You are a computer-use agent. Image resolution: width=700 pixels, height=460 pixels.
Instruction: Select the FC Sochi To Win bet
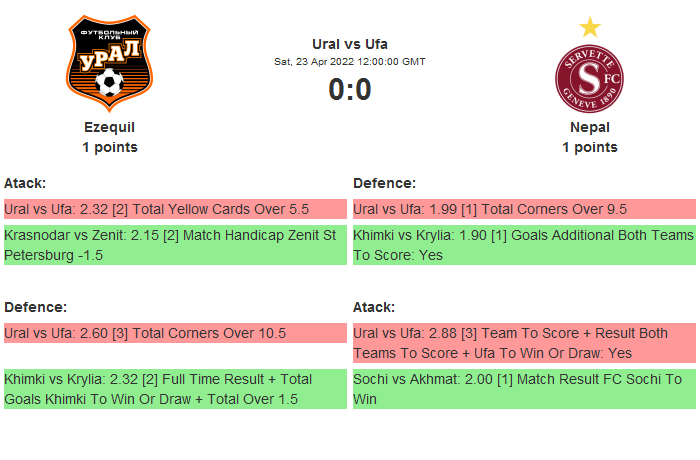[524, 389]
